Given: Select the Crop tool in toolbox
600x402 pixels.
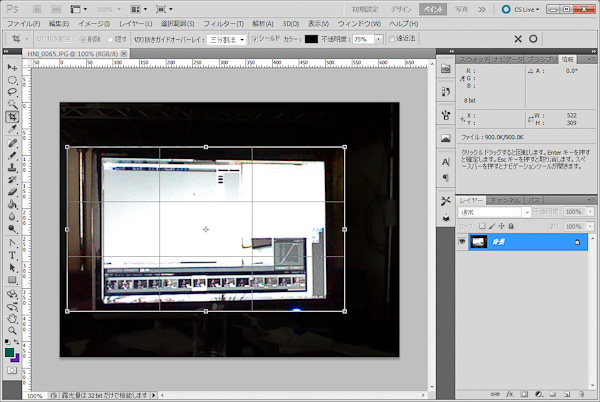Looking at the screenshot, I should point(12,116).
